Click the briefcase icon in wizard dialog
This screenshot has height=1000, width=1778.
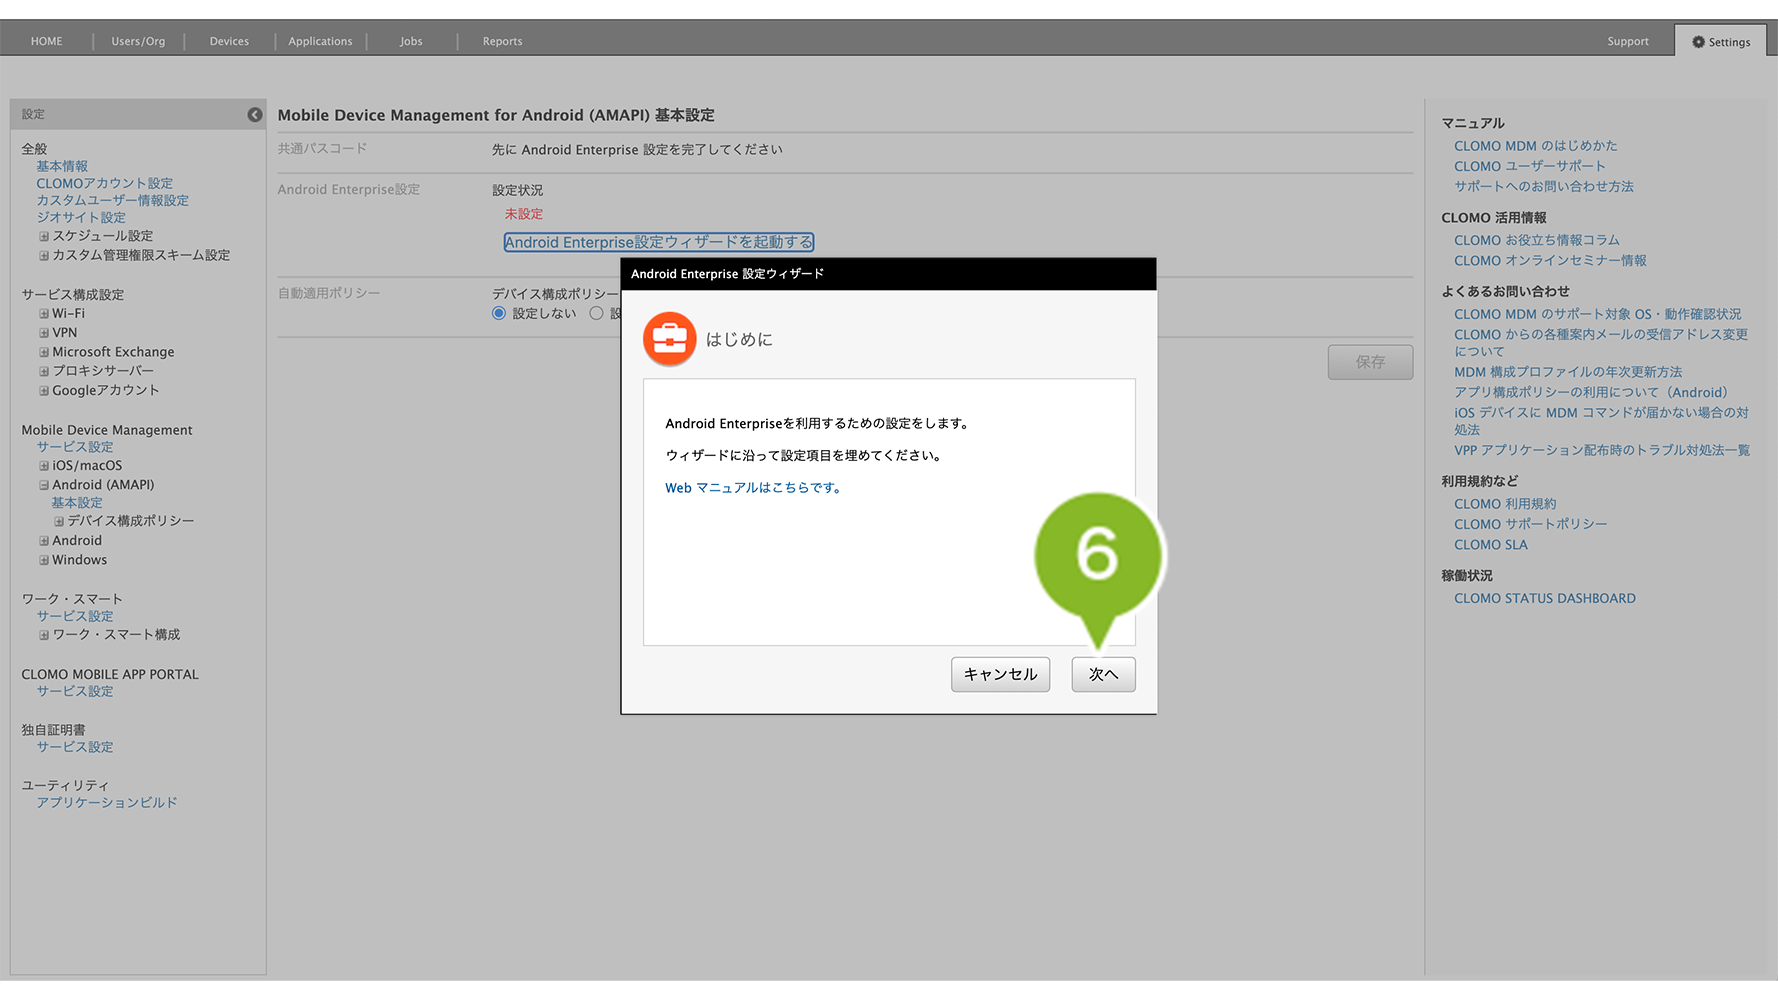tap(669, 339)
